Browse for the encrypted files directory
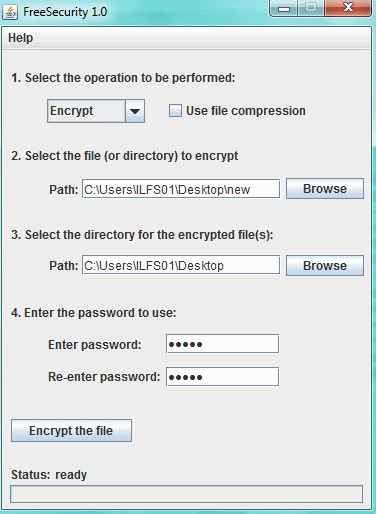The image size is (376, 514). [325, 266]
